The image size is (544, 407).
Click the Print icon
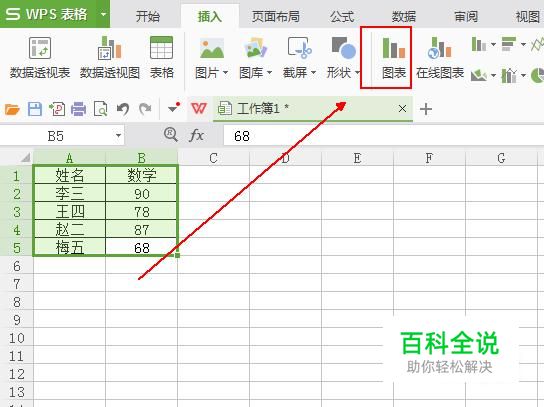(78, 109)
